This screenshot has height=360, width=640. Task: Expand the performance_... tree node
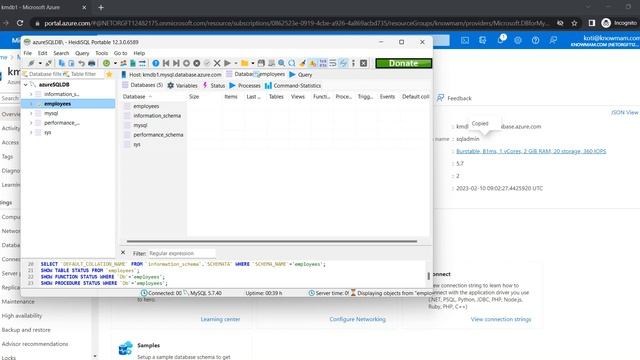point(31,123)
